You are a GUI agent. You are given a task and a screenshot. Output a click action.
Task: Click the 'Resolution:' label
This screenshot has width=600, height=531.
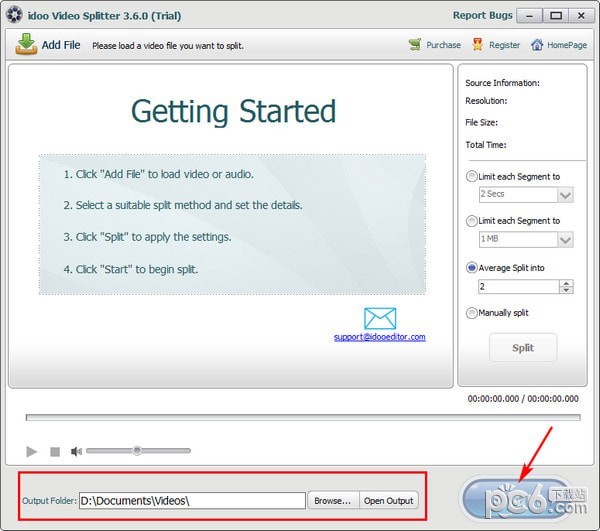(x=486, y=101)
